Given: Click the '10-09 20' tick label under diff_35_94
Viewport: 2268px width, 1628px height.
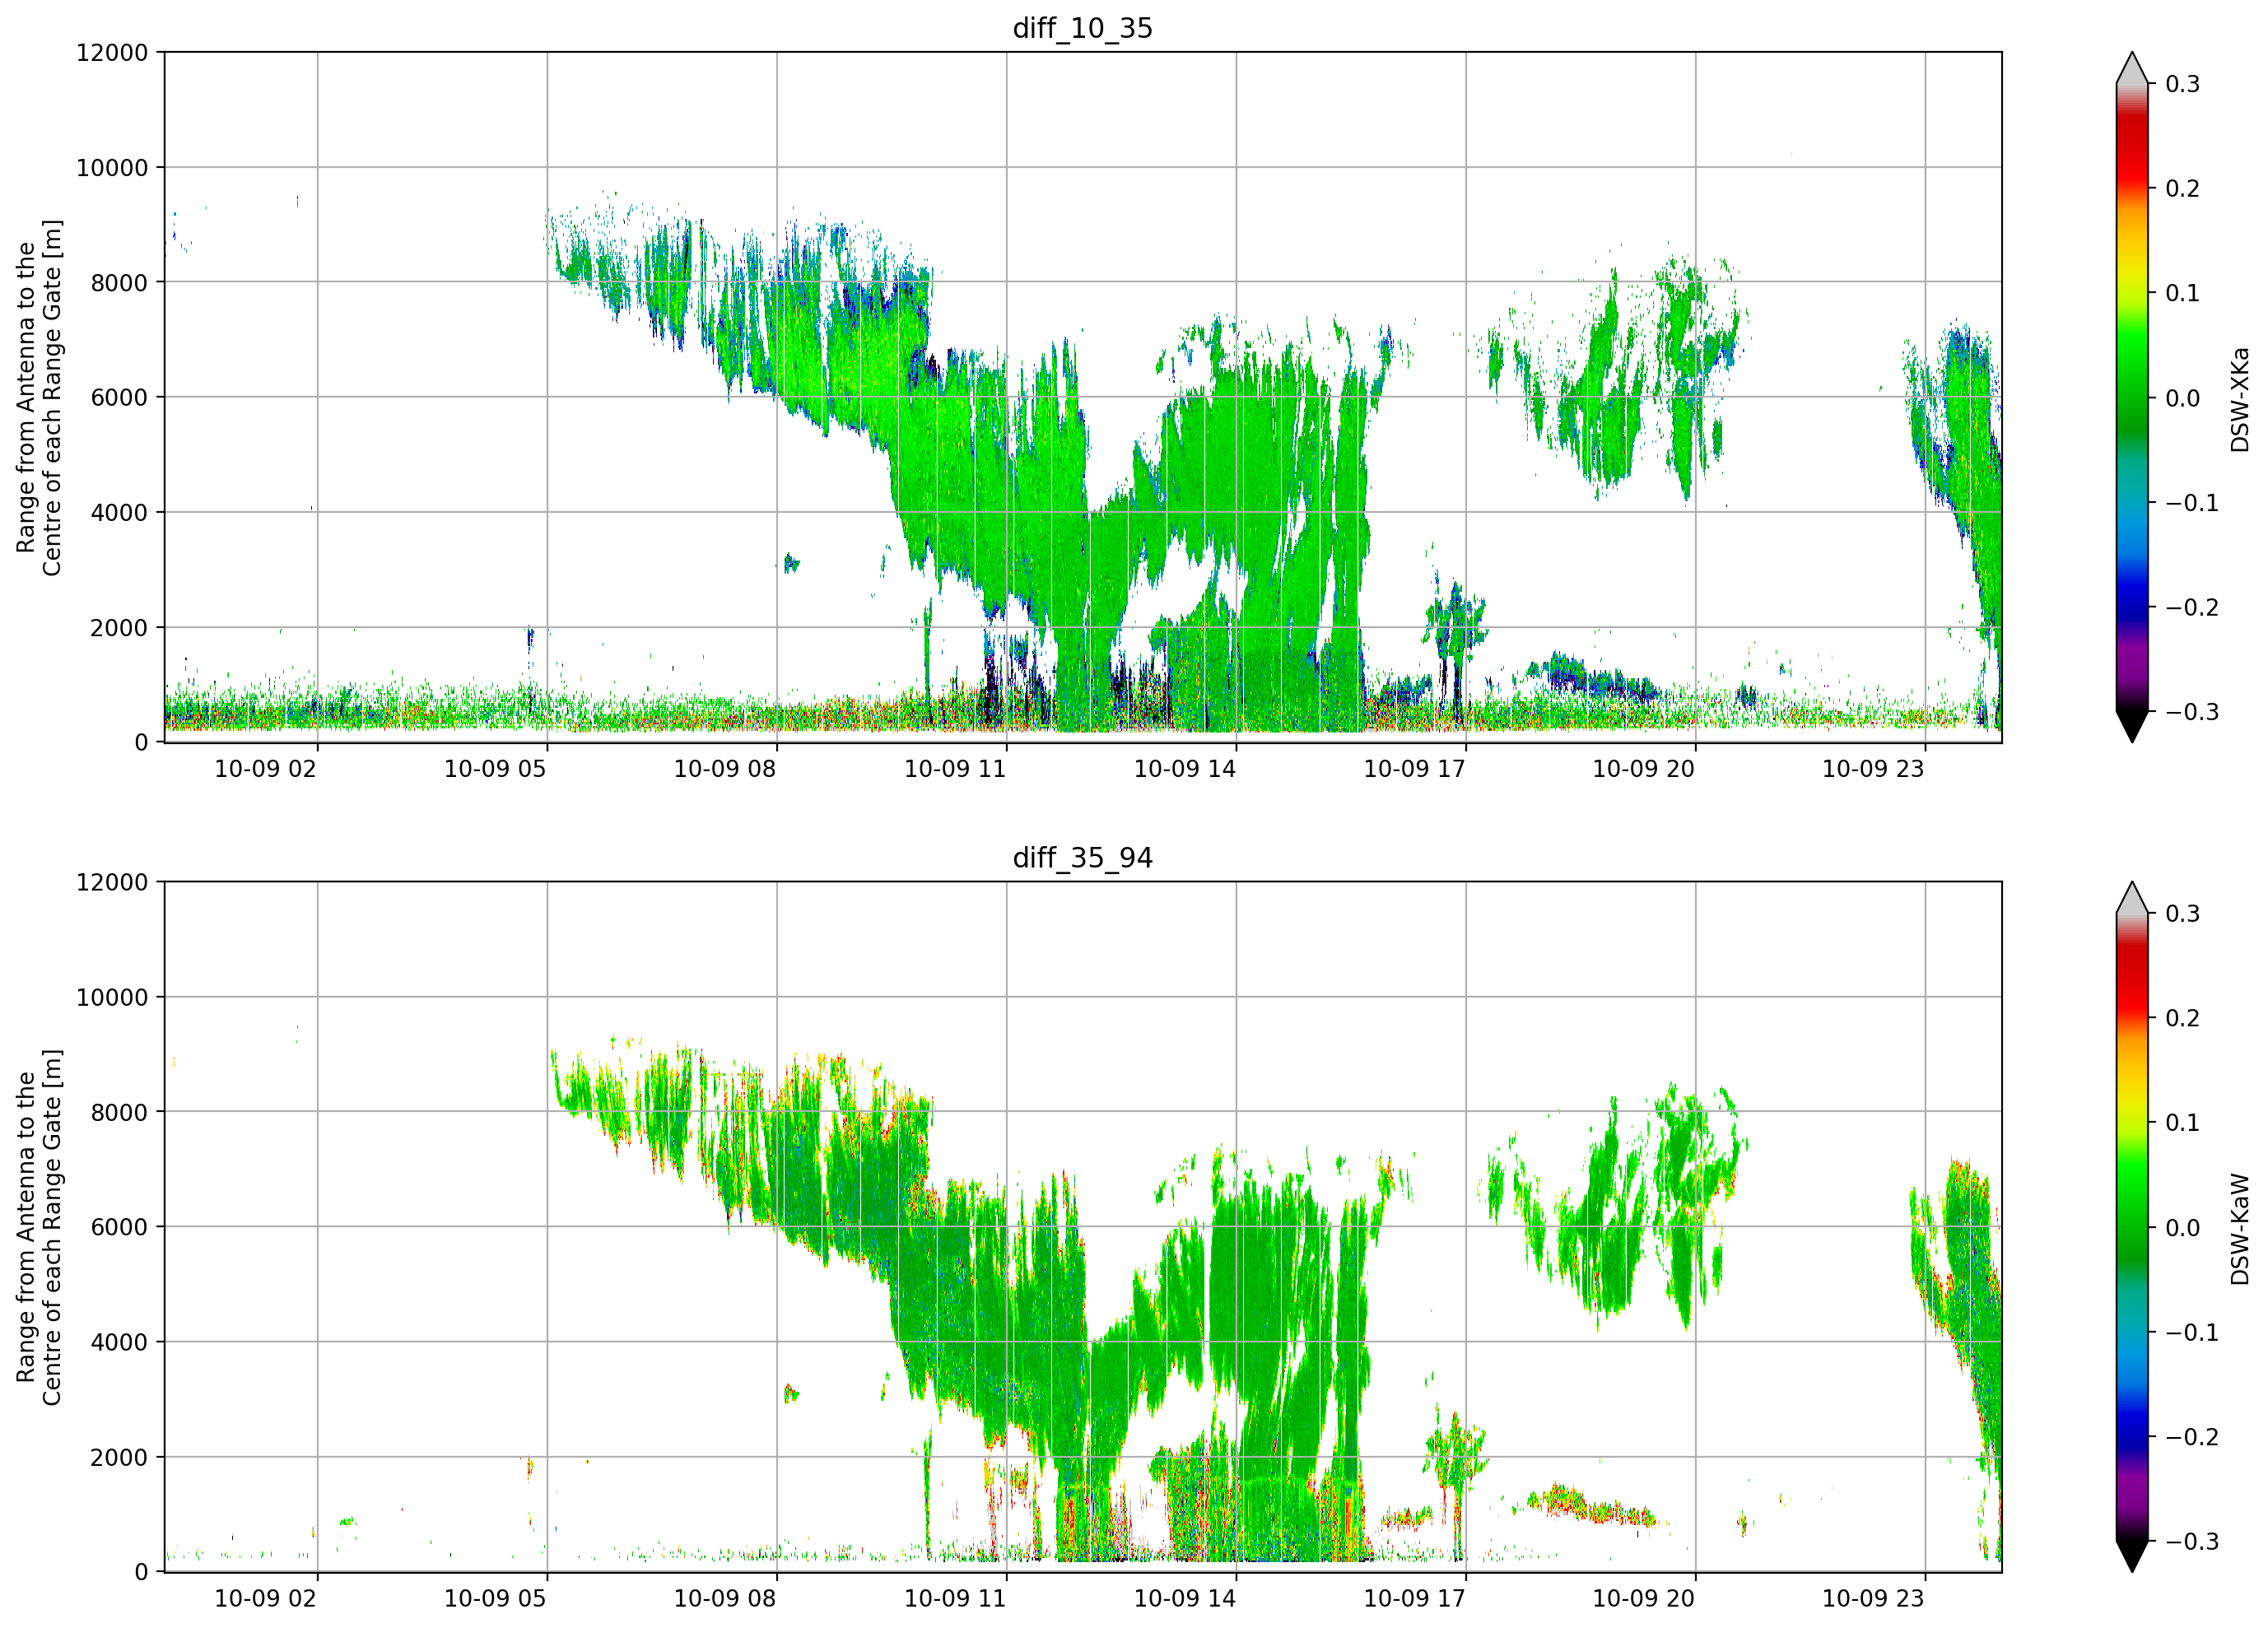Looking at the screenshot, I should point(1644,1599).
